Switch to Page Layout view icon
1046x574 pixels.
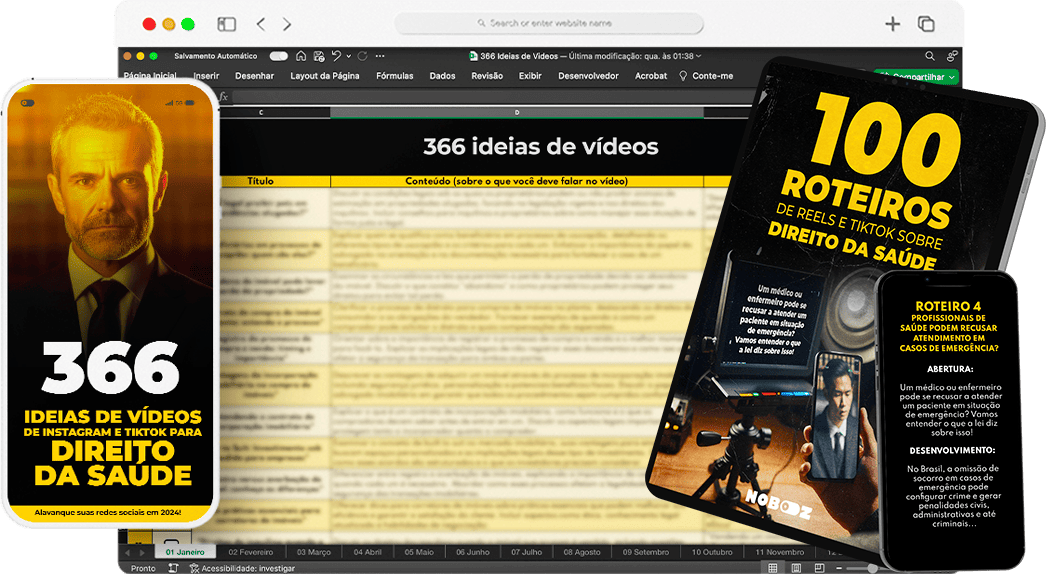click(x=796, y=567)
